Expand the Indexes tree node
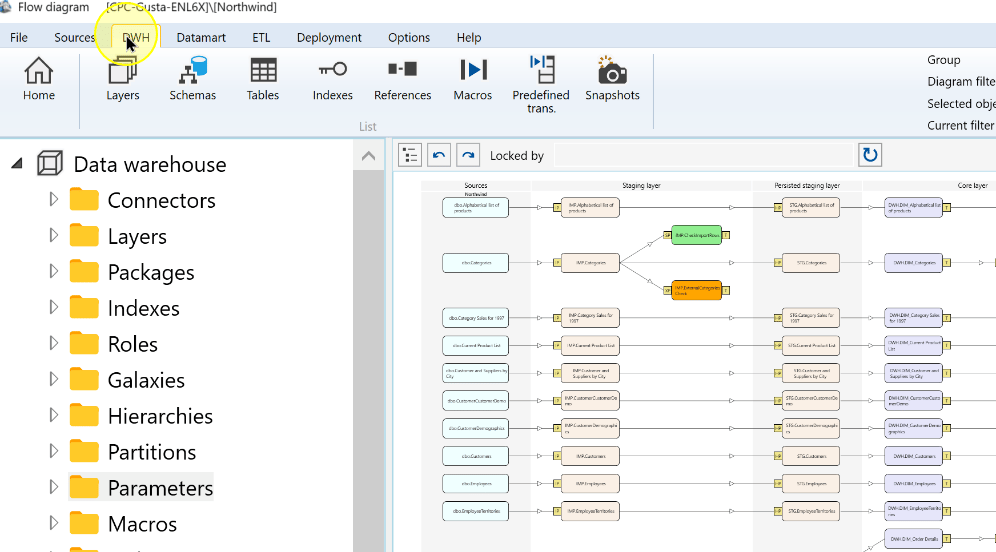This screenshot has width=996, height=552. 53,307
